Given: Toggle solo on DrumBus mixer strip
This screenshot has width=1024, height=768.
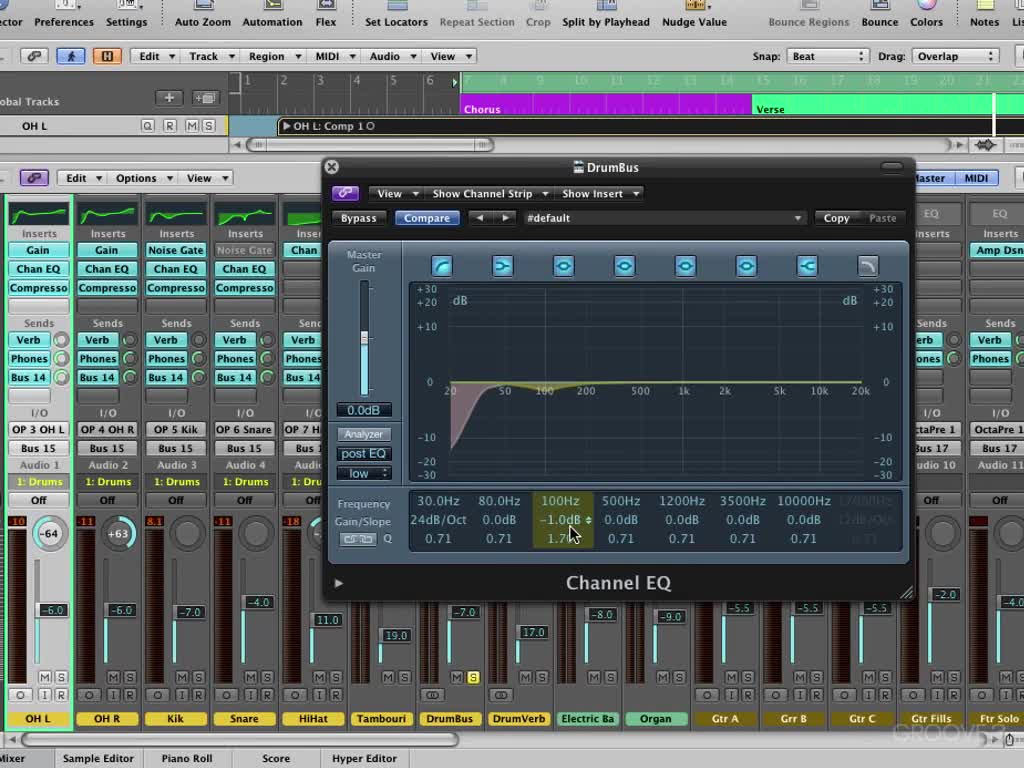Looking at the screenshot, I should coord(473,678).
